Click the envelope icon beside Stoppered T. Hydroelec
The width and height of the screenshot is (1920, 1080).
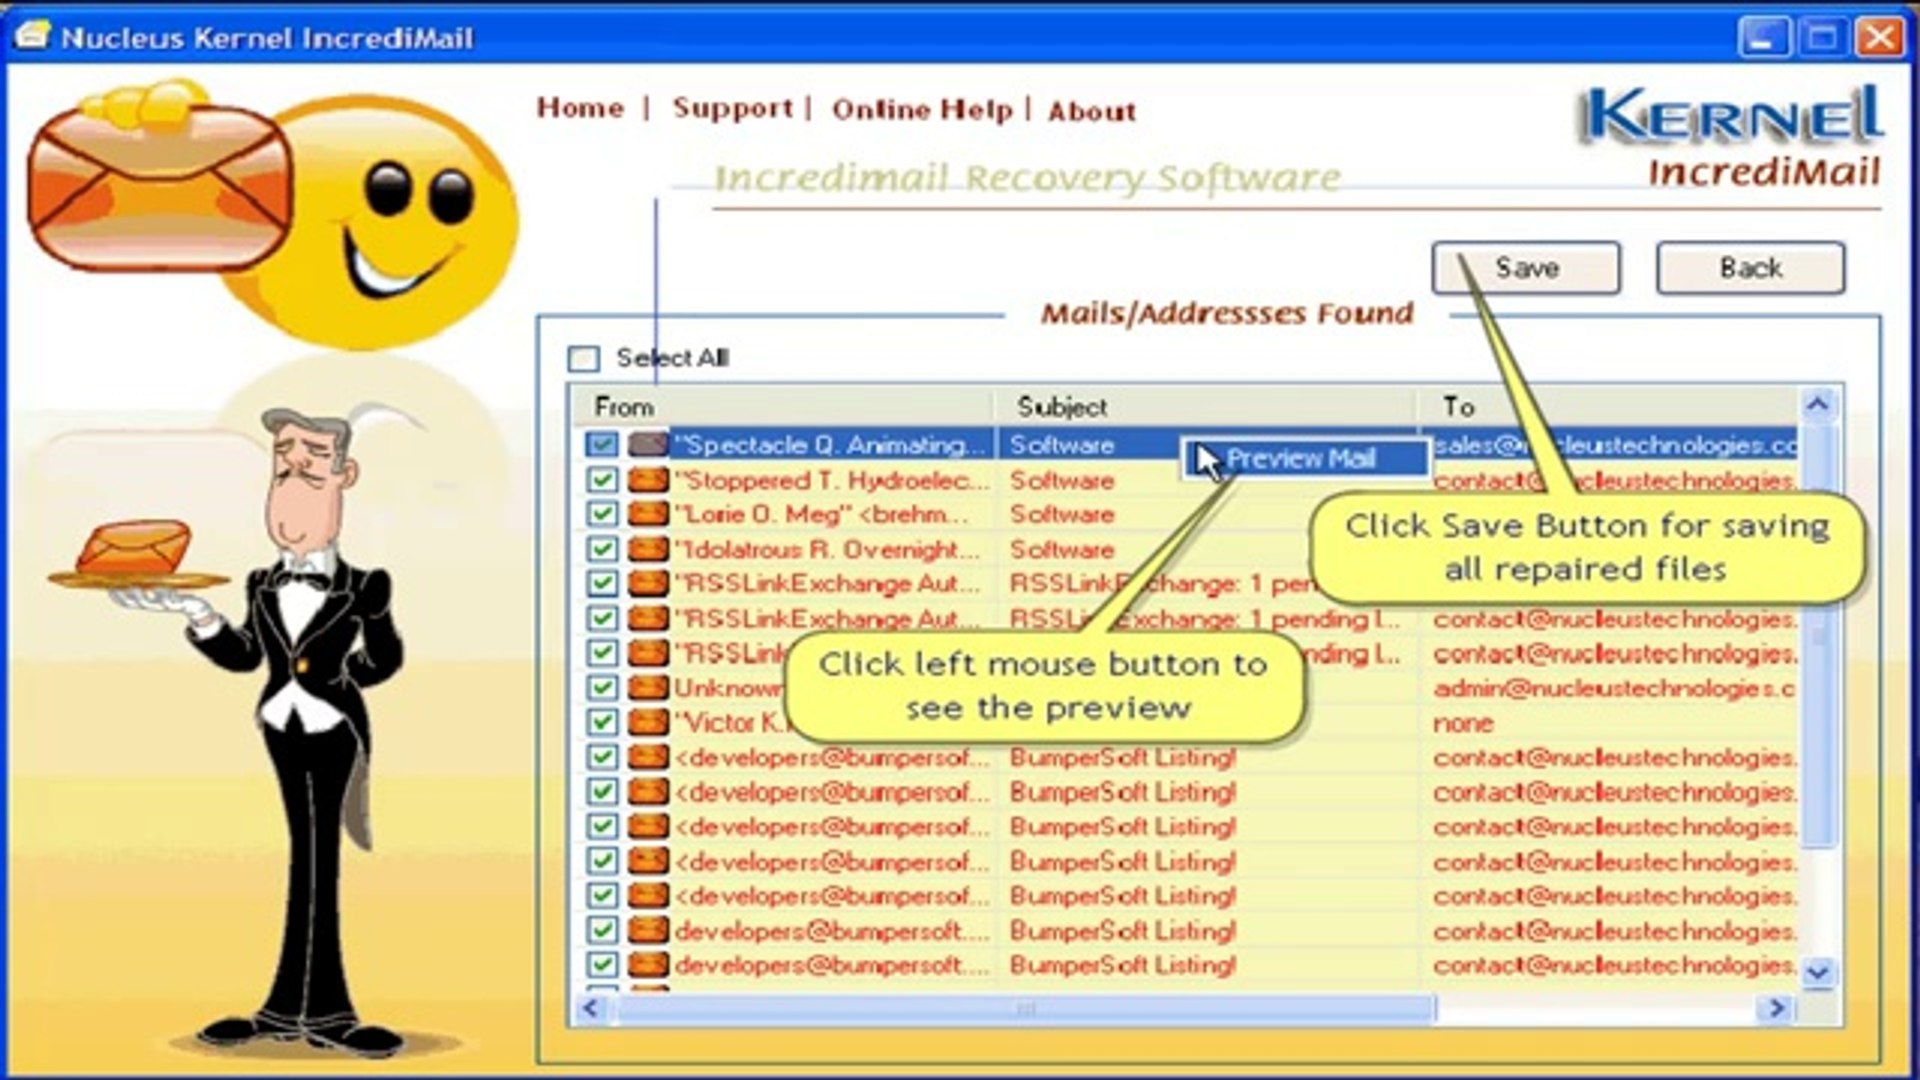648,480
